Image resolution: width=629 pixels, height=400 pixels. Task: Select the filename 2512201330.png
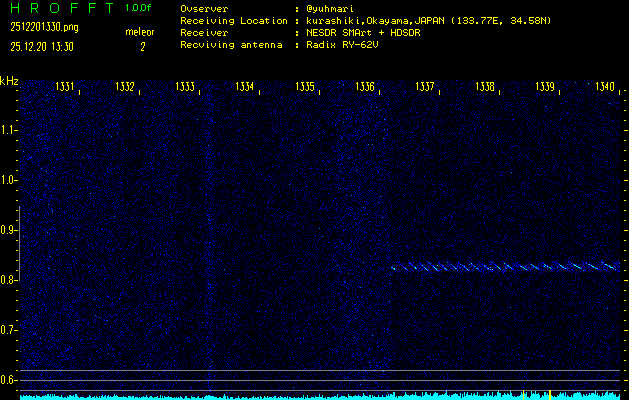click(43, 27)
